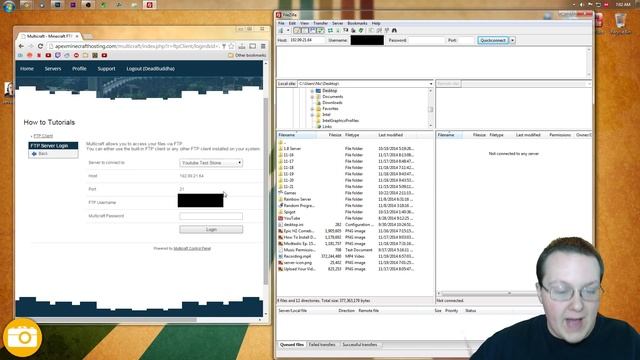The width and height of the screenshot is (640, 360).
Task: Click the Home link in Multicraft nav
Action: [27, 69]
